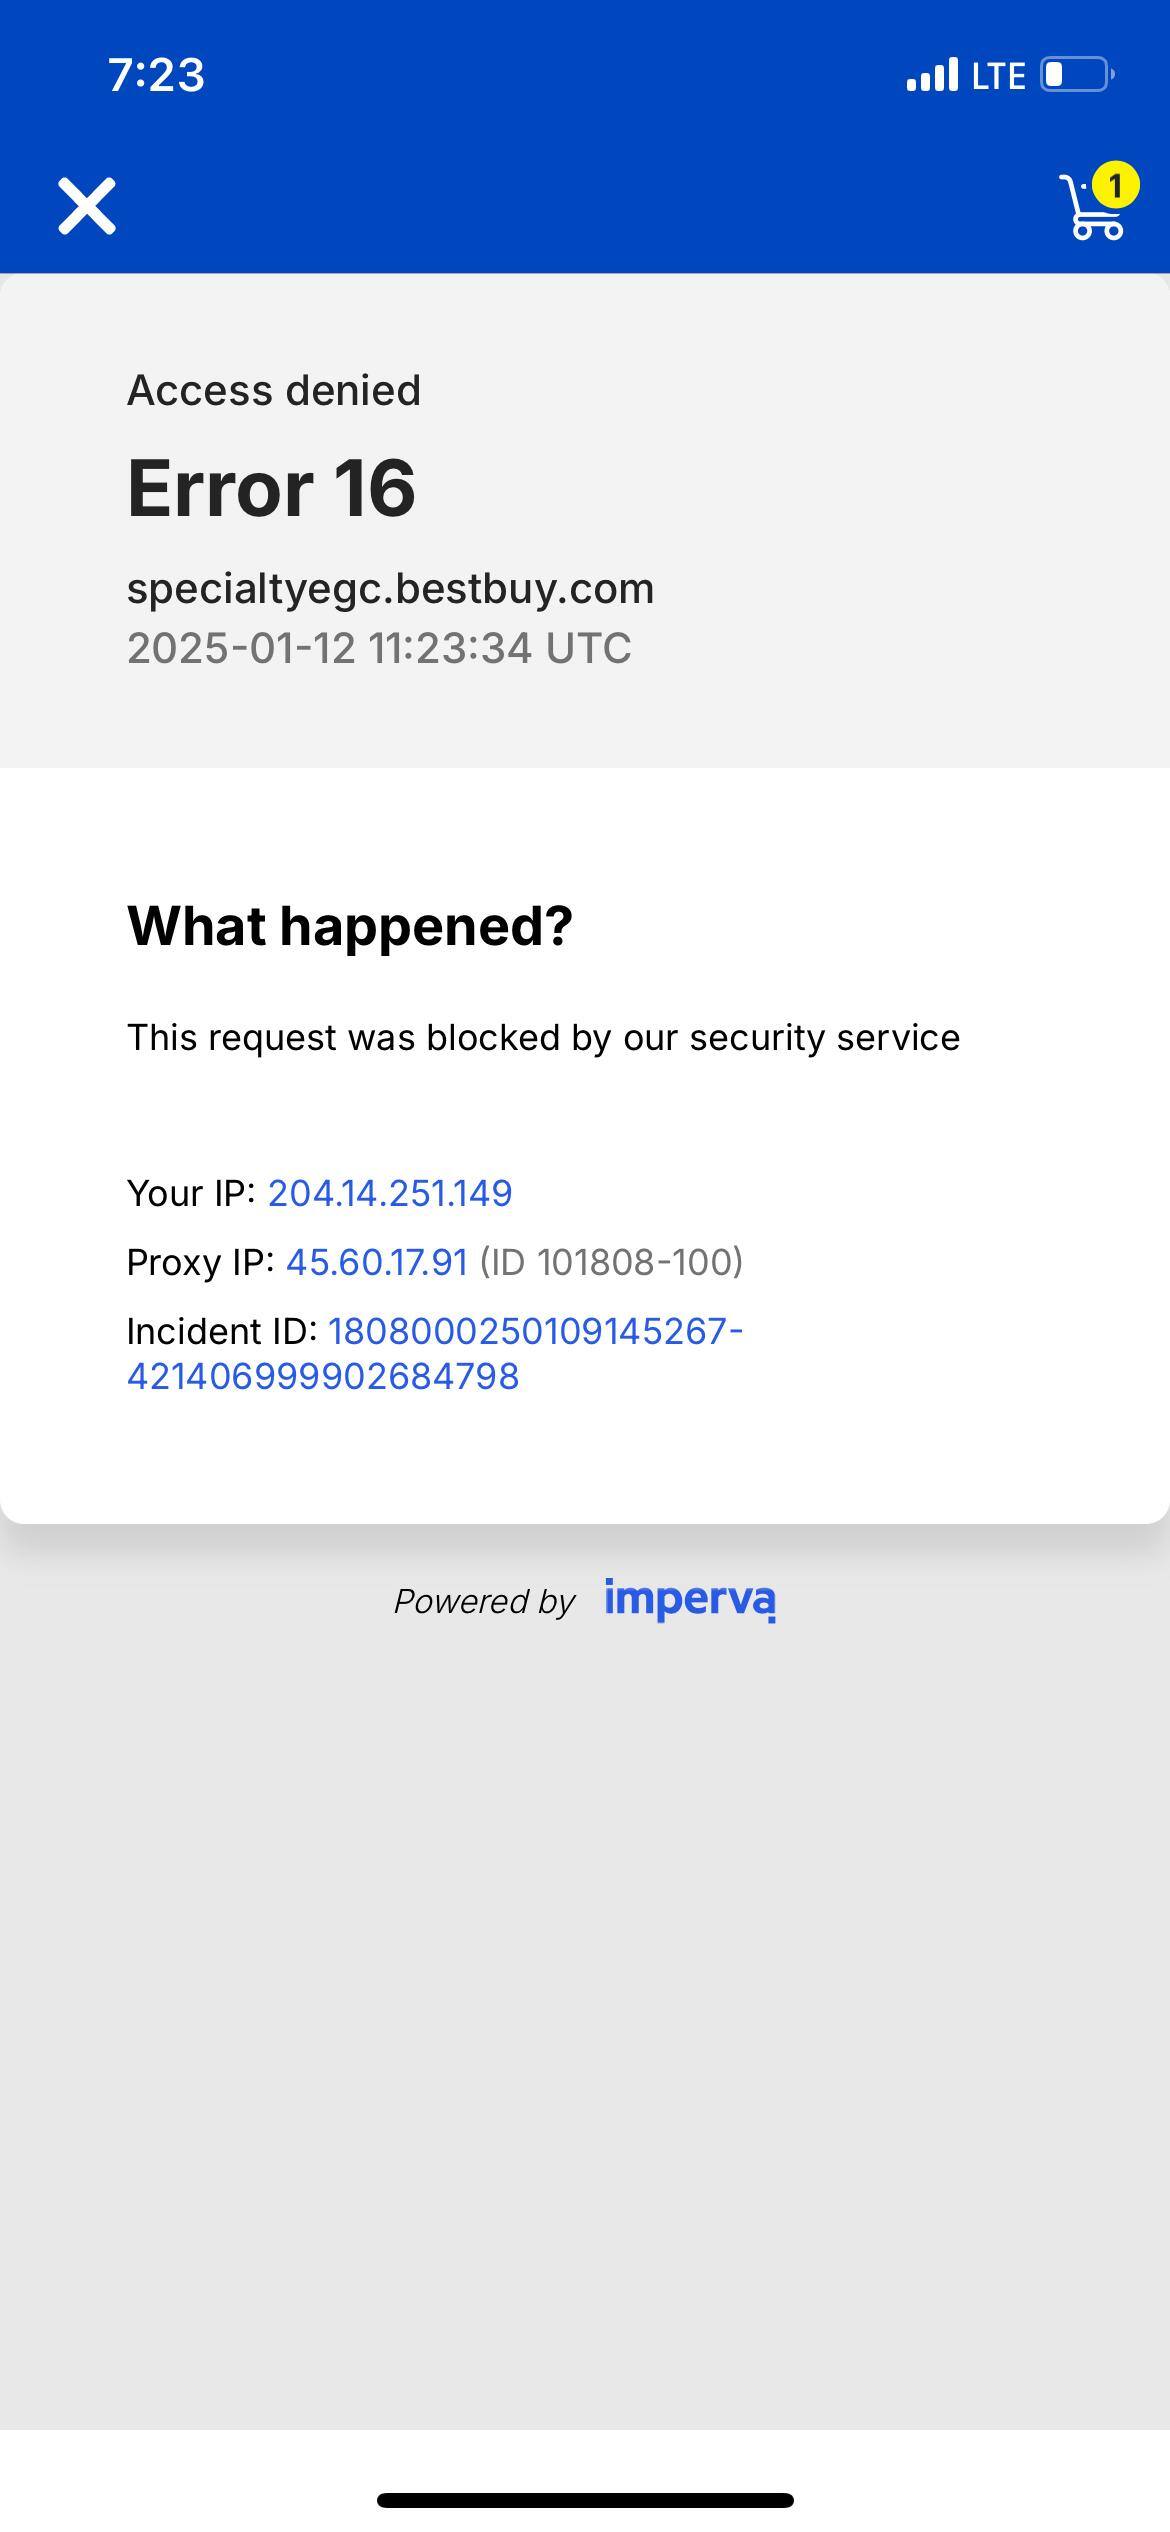
Task: Tap the Access denied label
Action: point(273,390)
